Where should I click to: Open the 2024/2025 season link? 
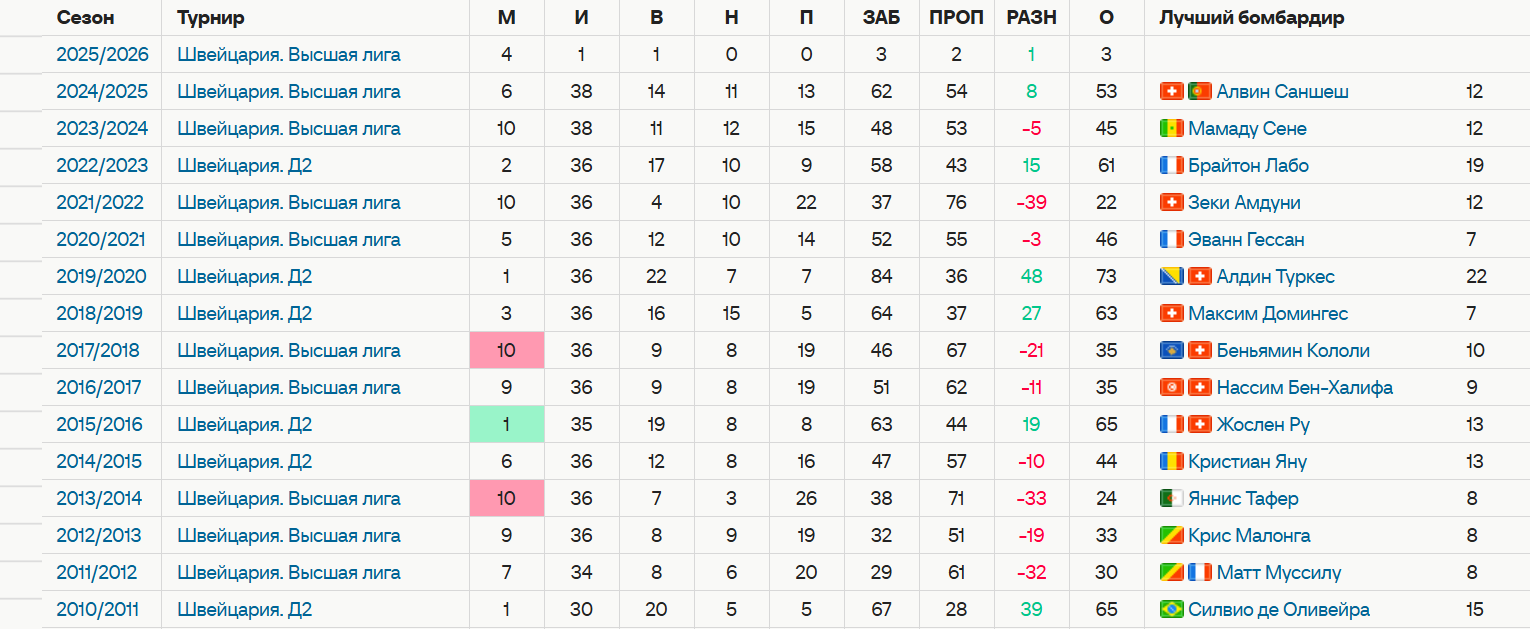coord(102,91)
